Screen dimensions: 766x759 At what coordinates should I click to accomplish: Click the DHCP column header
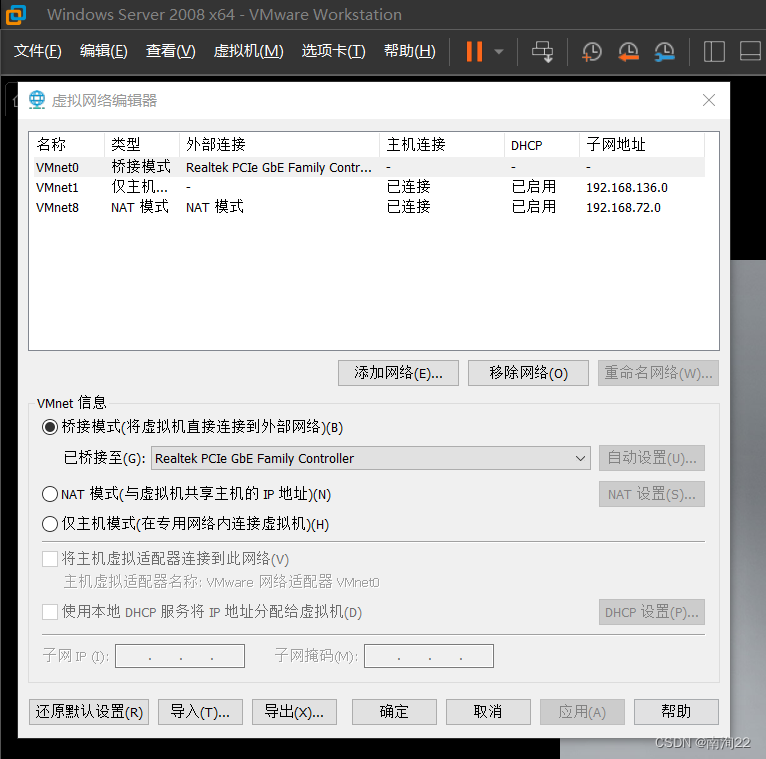coord(542,145)
